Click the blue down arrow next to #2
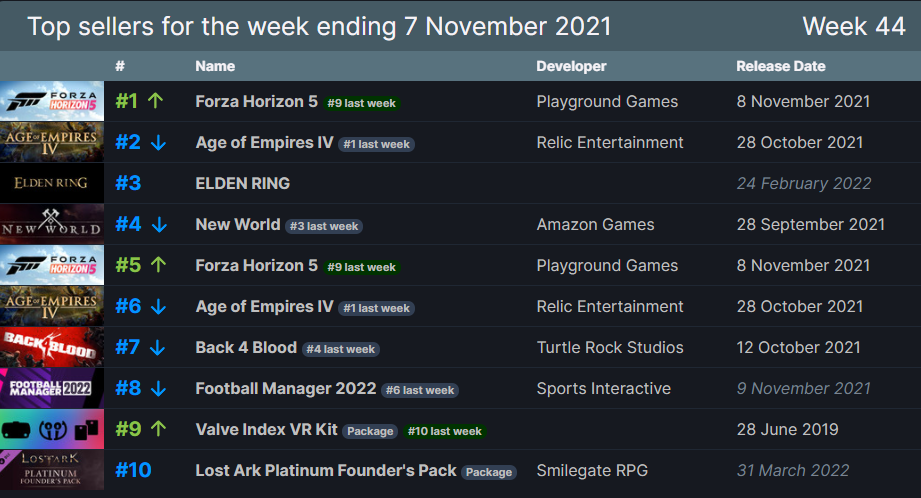The height and width of the screenshot is (498, 921). point(158,143)
